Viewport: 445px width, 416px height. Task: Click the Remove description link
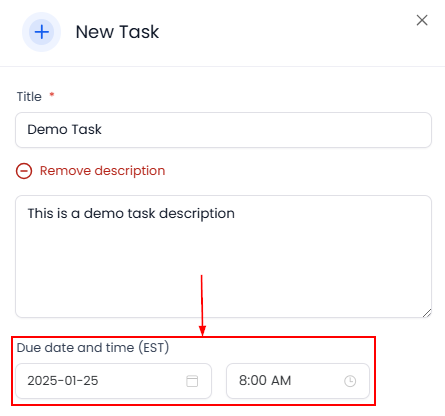tap(102, 171)
